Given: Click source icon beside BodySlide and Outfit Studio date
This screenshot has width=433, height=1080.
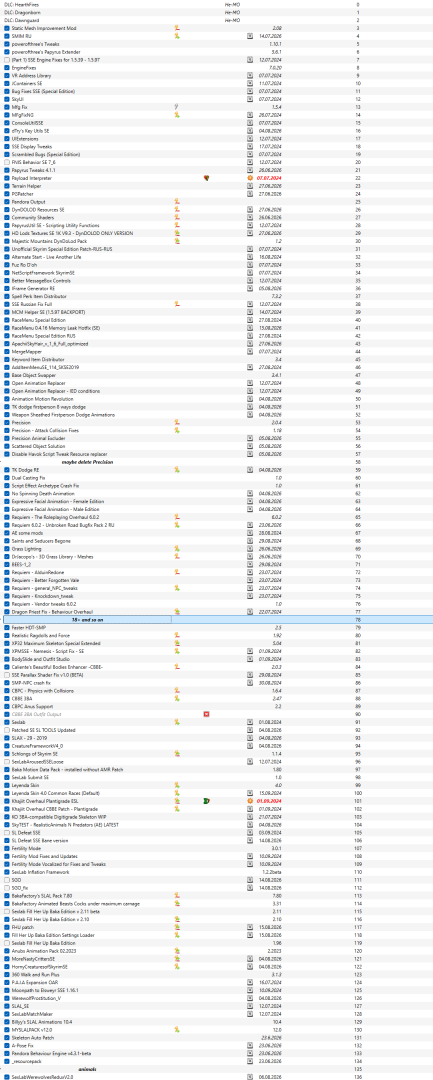Looking at the screenshot, I should tap(250, 659).
